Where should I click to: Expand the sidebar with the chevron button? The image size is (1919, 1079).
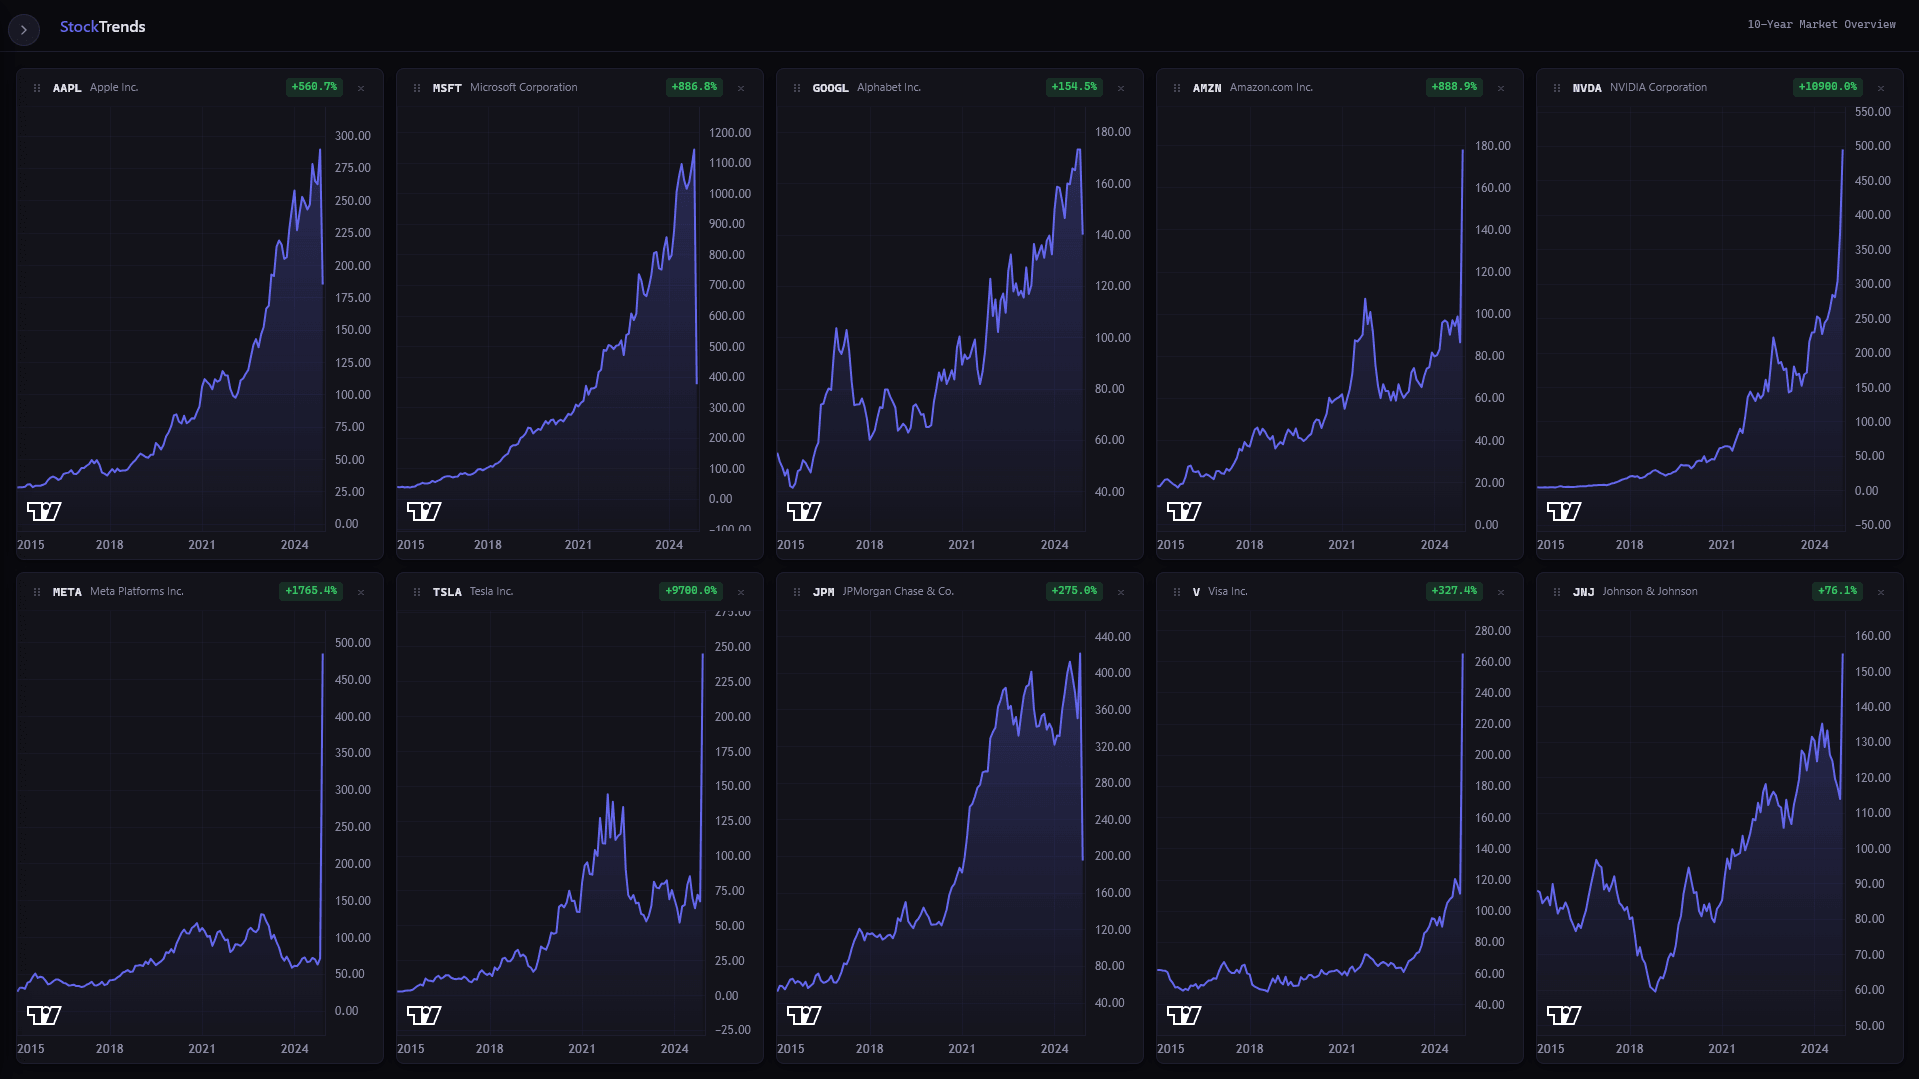pyautogui.click(x=24, y=30)
